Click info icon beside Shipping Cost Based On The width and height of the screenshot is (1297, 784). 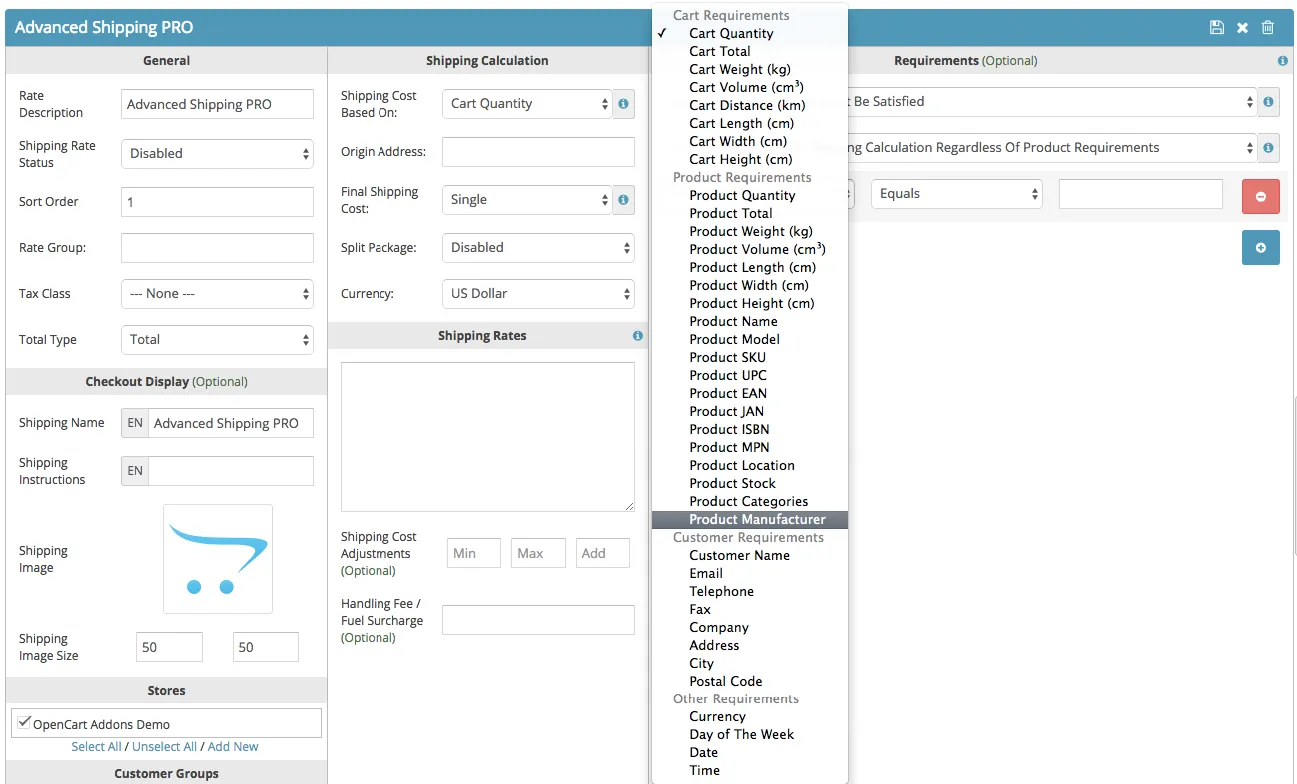[x=623, y=104]
